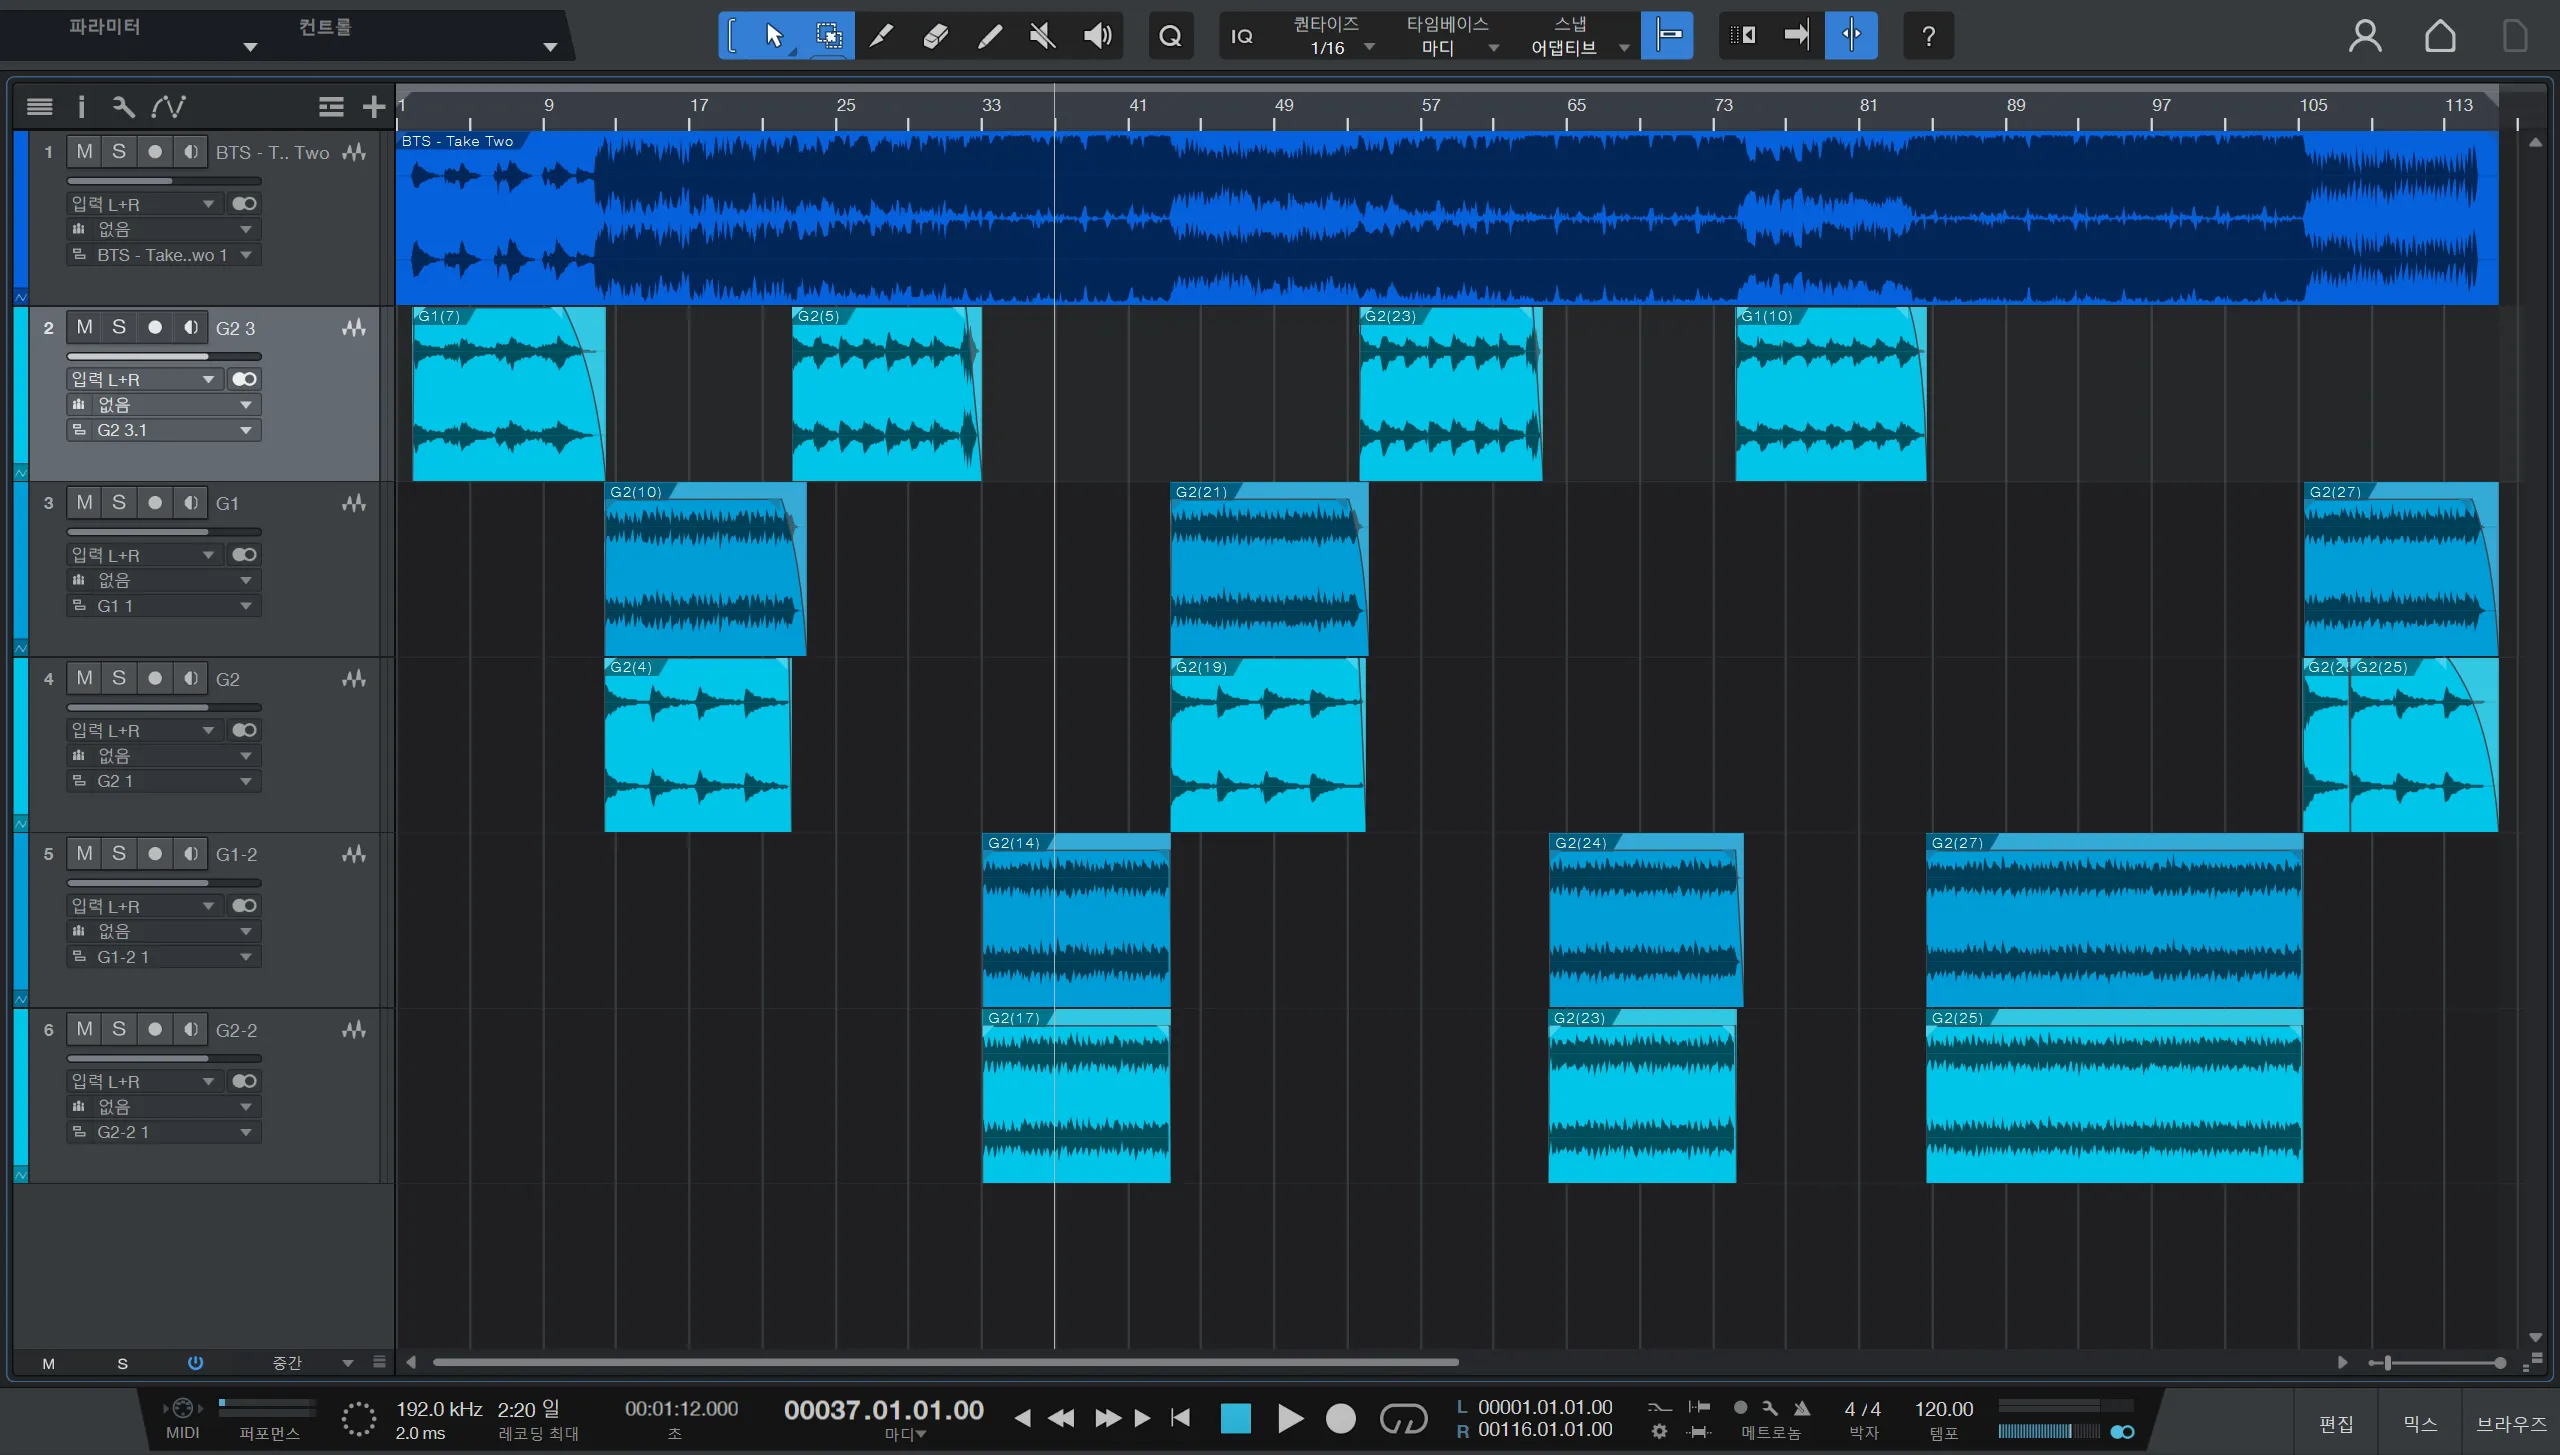Toggle input monitoring on G1-2 track
Image resolution: width=2560 pixels, height=1455 pixels.
(190, 854)
